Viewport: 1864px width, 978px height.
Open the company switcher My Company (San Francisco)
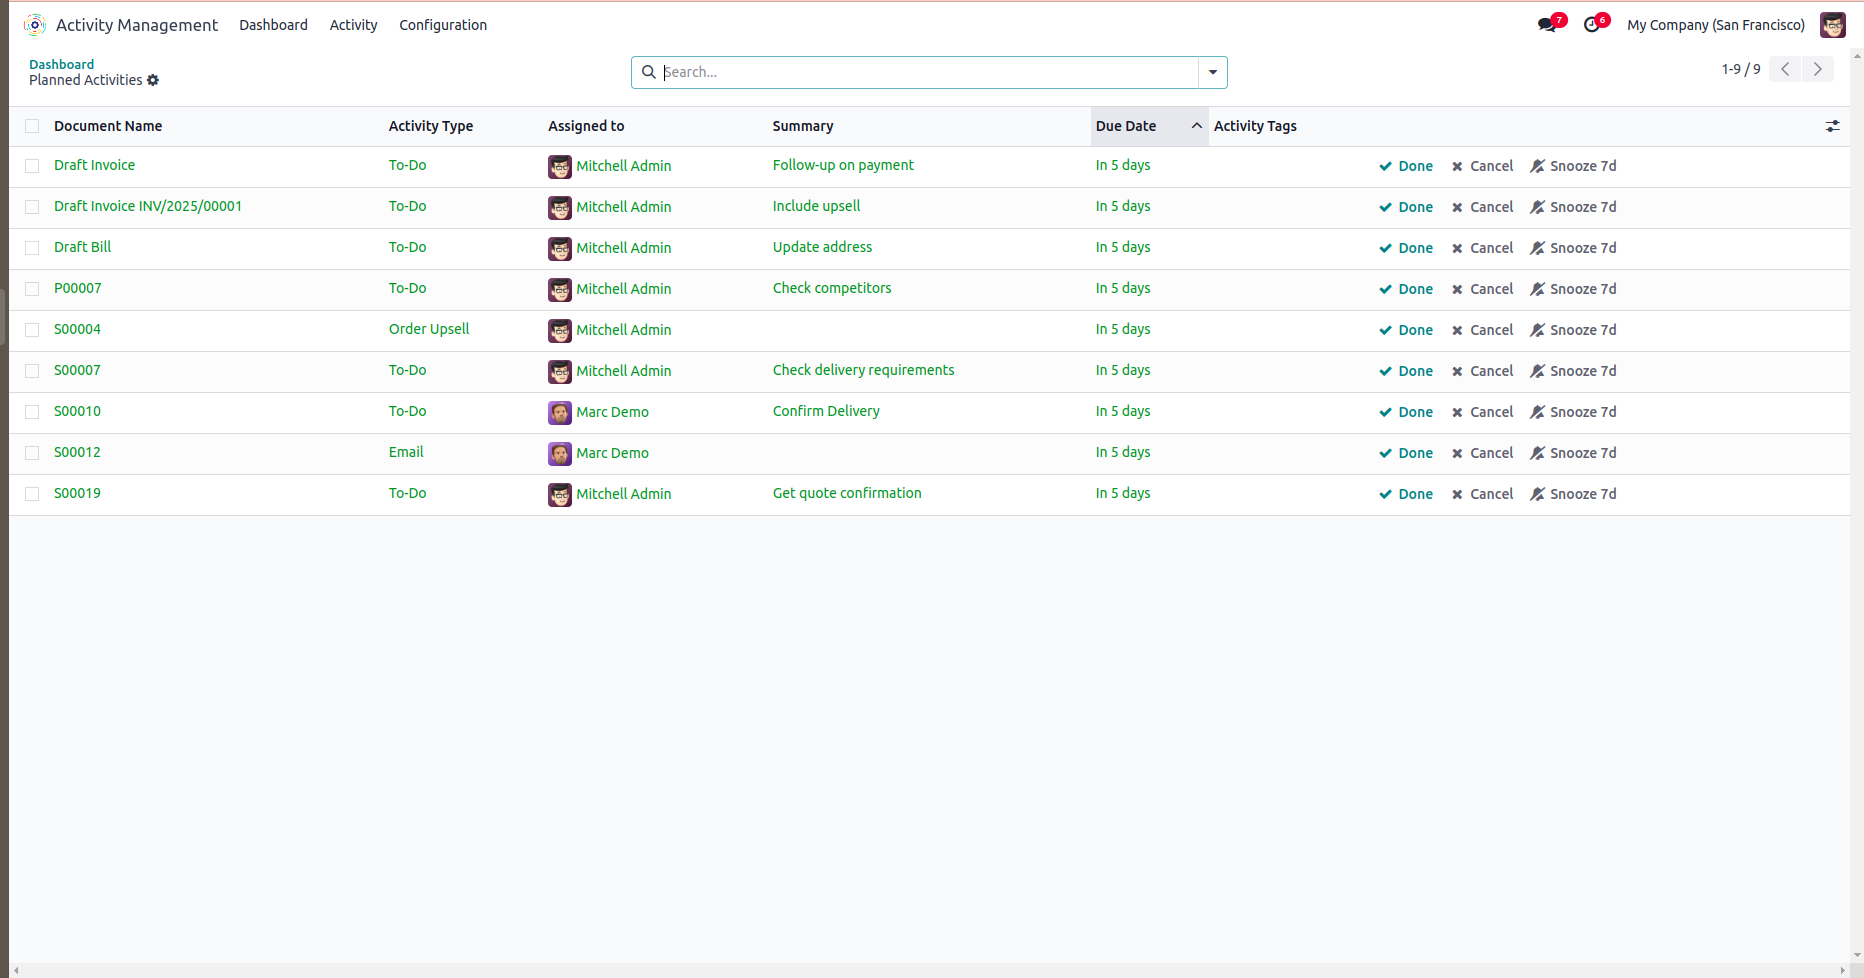[1716, 25]
